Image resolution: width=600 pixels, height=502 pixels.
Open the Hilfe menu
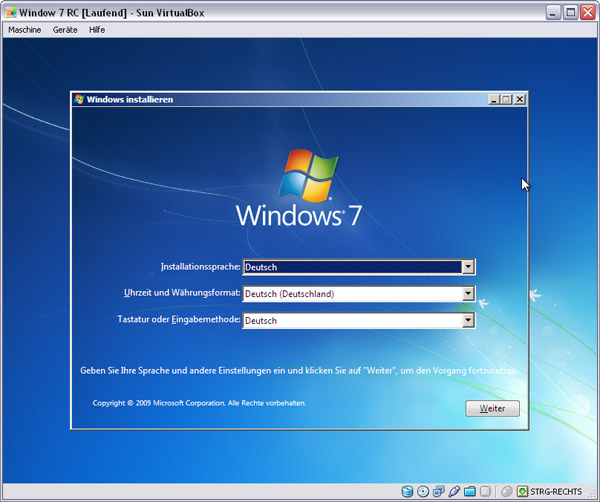97,30
